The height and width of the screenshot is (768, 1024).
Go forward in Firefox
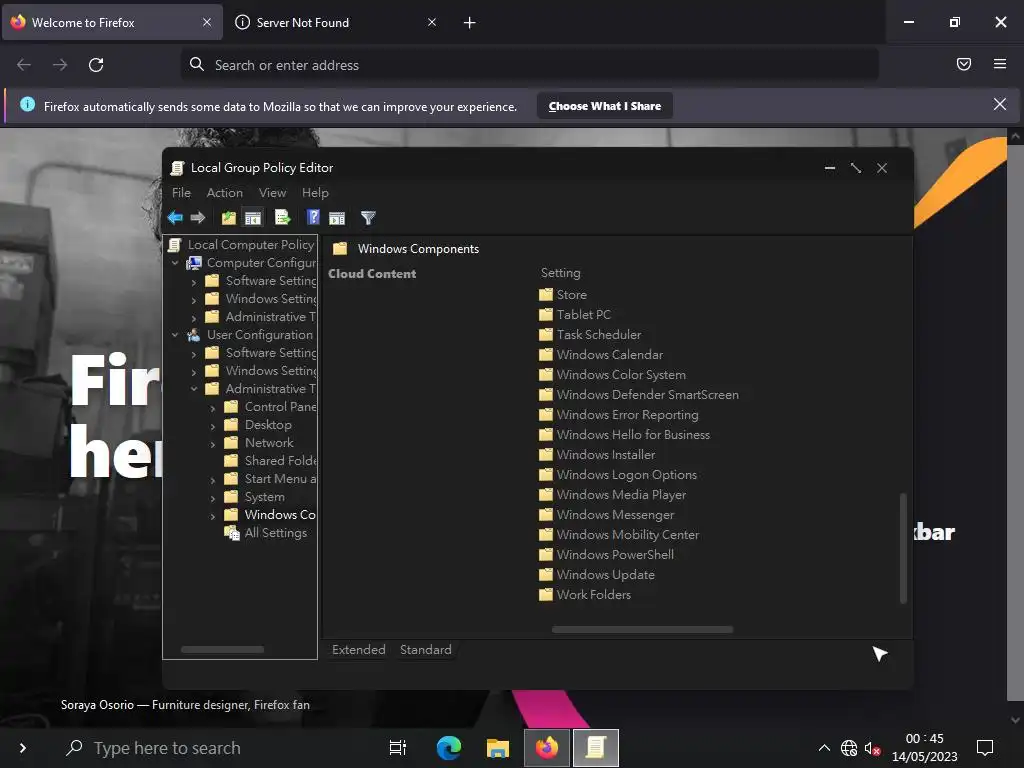(60, 65)
